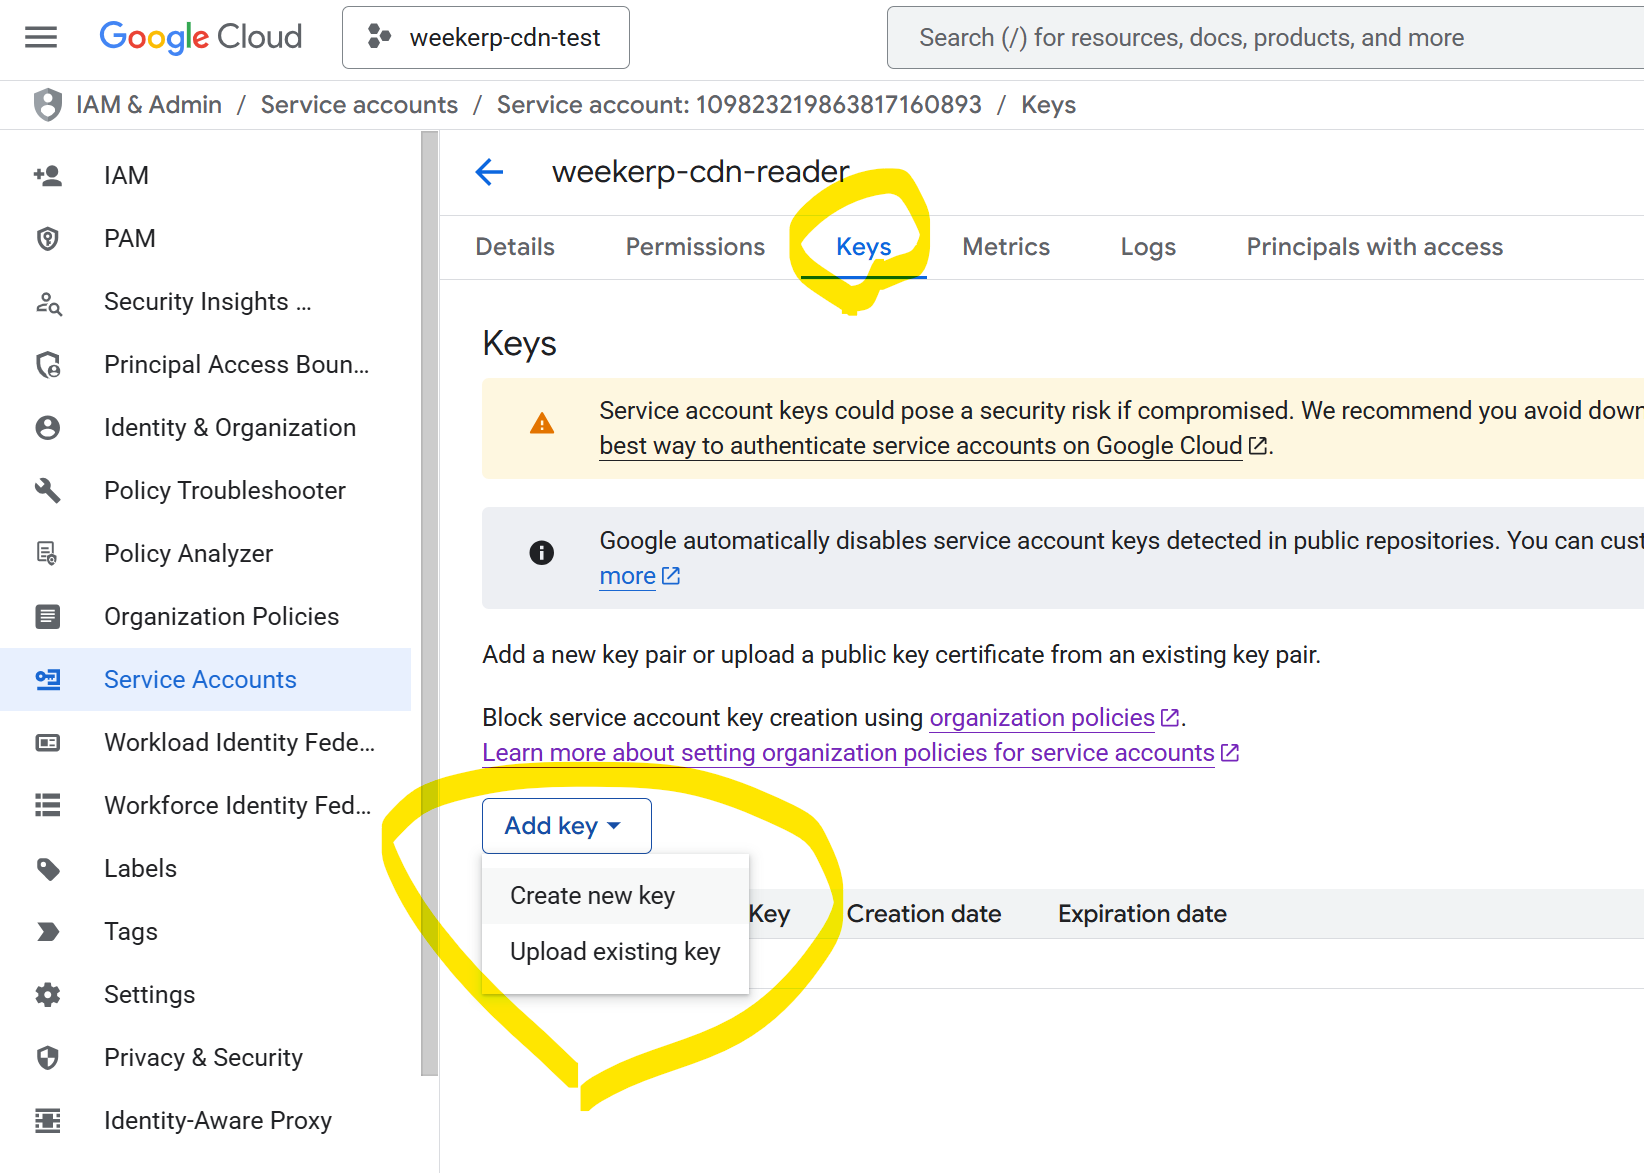
Task: Click the left sidebar vertical scrollbar
Action: (x=430, y=600)
